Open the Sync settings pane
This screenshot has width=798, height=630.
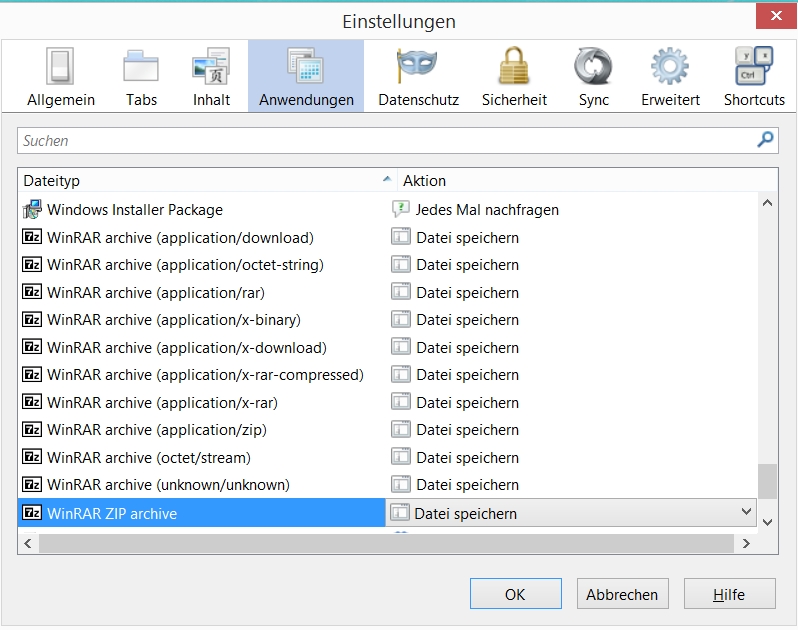(x=593, y=76)
